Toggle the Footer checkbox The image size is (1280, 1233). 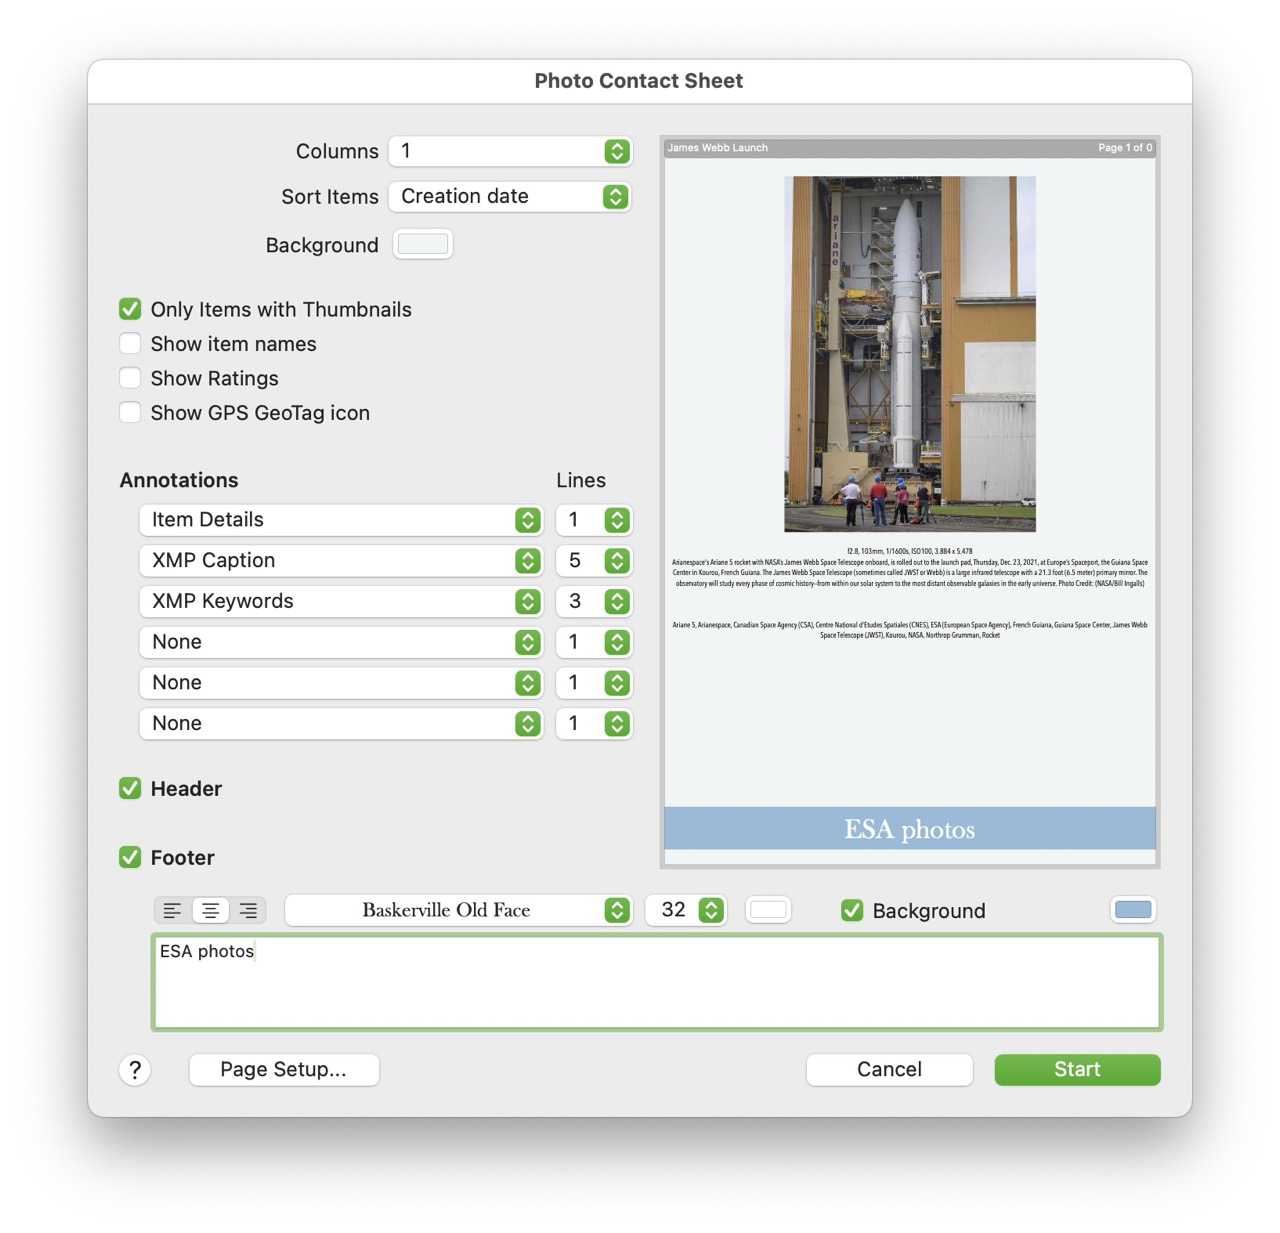[130, 857]
